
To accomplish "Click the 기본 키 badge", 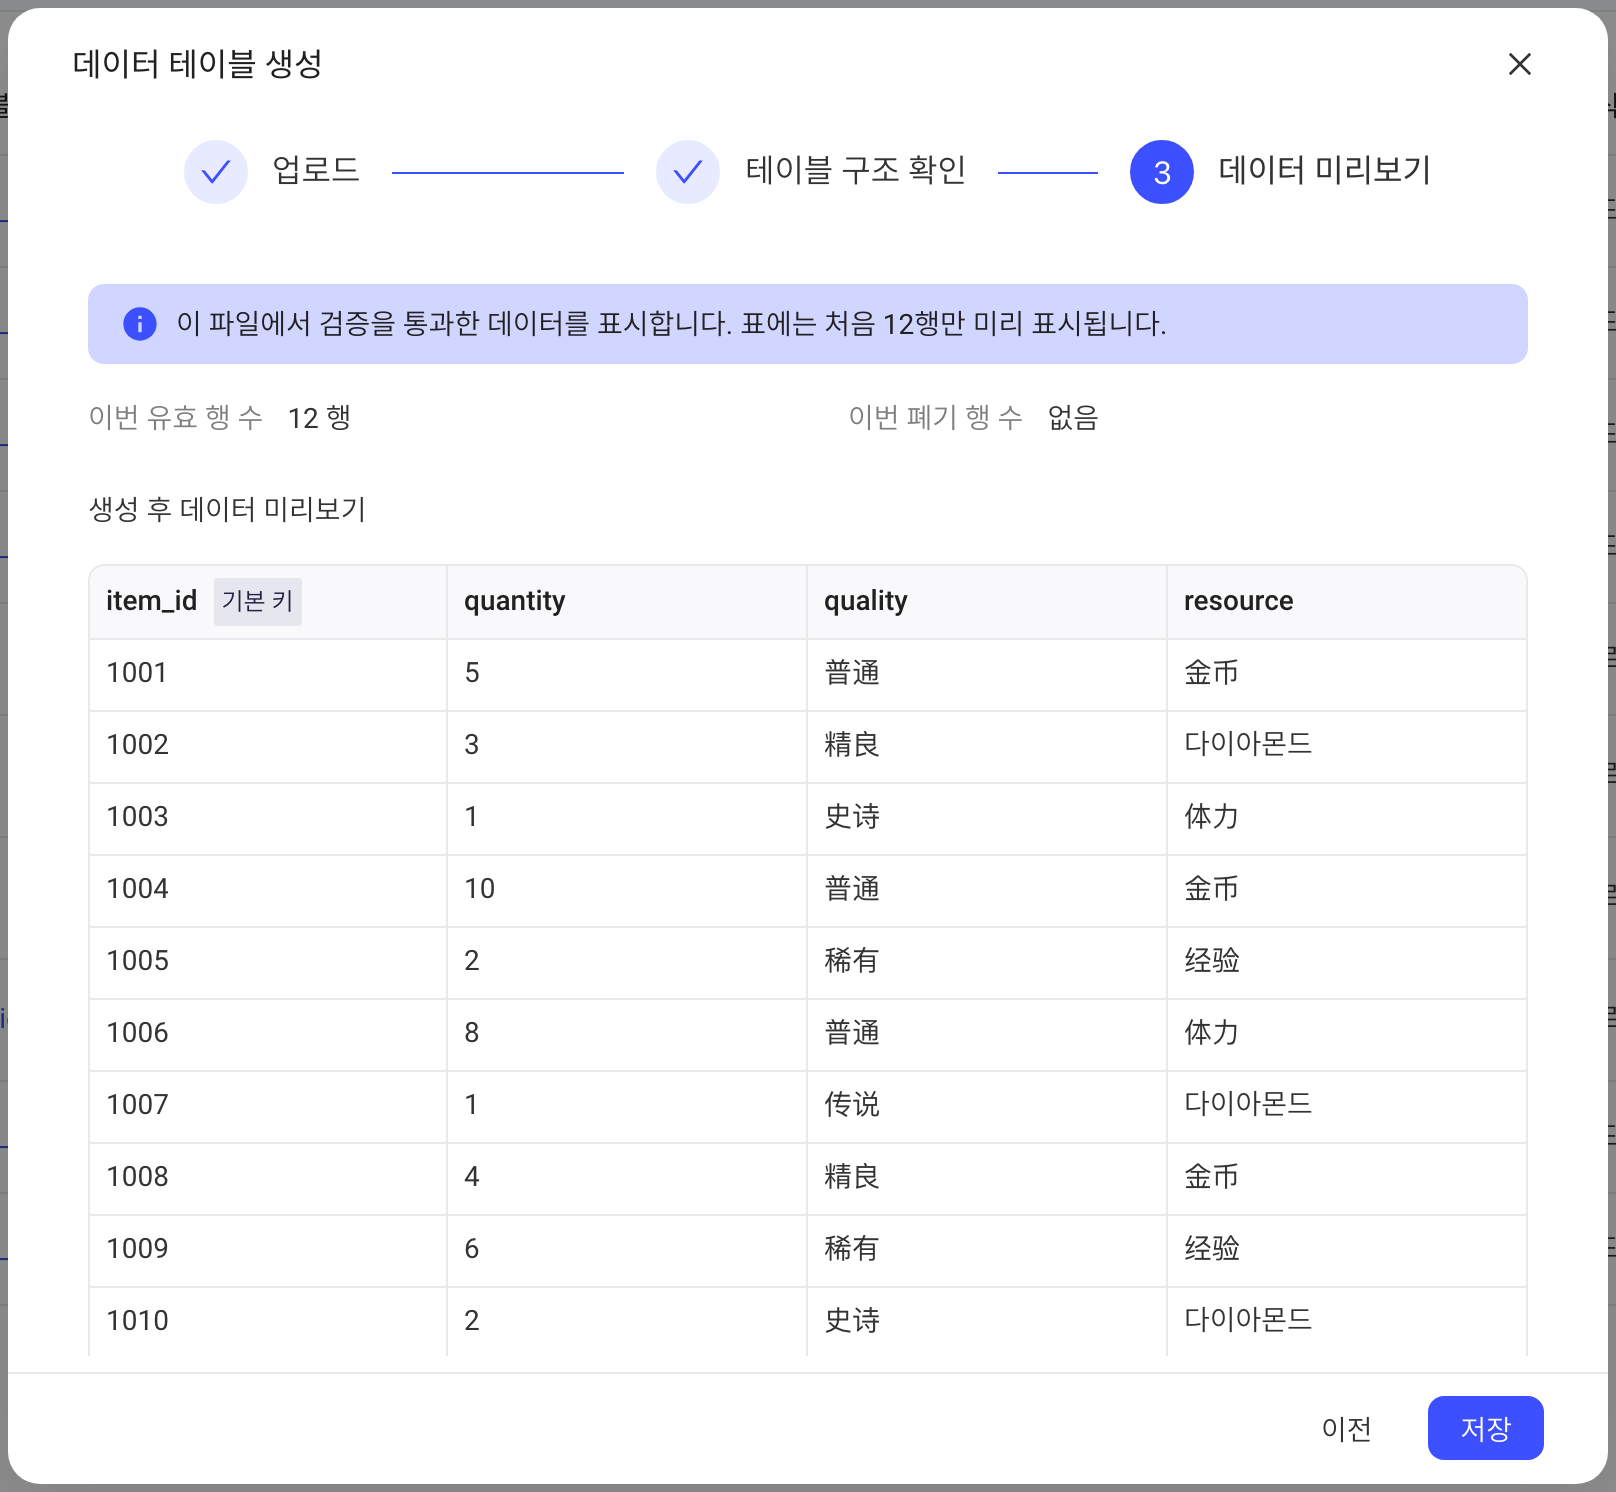I will pyautogui.click(x=258, y=601).
